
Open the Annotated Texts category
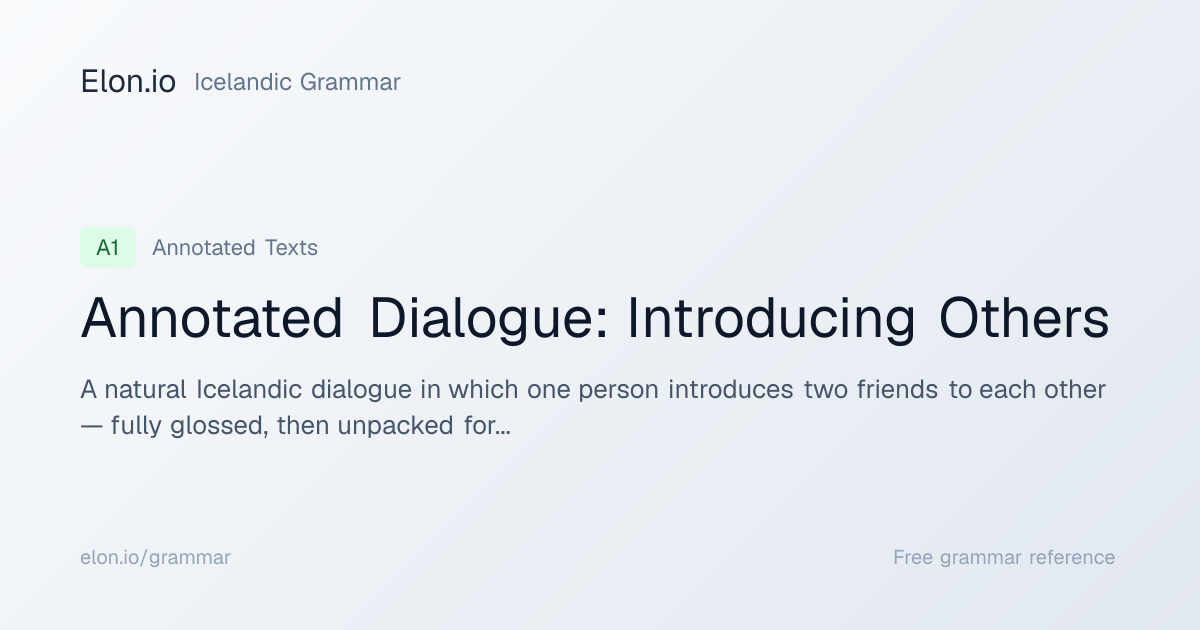(x=235, y=248)
